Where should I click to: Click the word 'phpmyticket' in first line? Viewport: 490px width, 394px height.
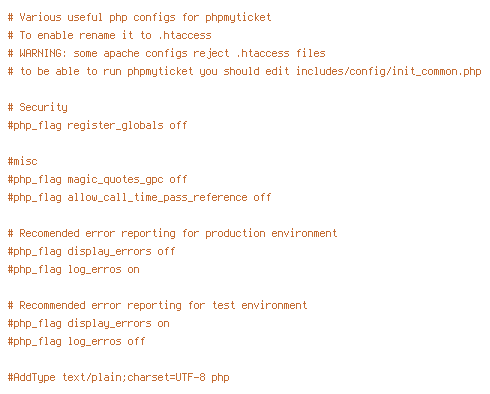238,17
